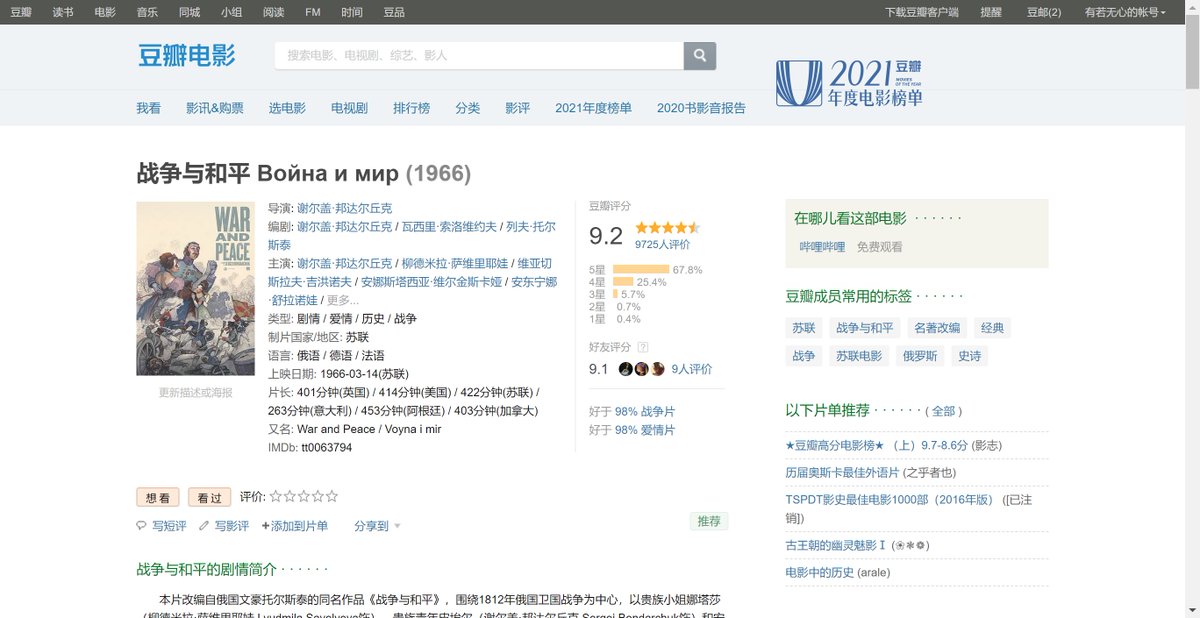Select the 影讯&购票 navigation tab
The height and width of the screenshot is (618, 1200).
pyautogui.click(x=214, y=108)
